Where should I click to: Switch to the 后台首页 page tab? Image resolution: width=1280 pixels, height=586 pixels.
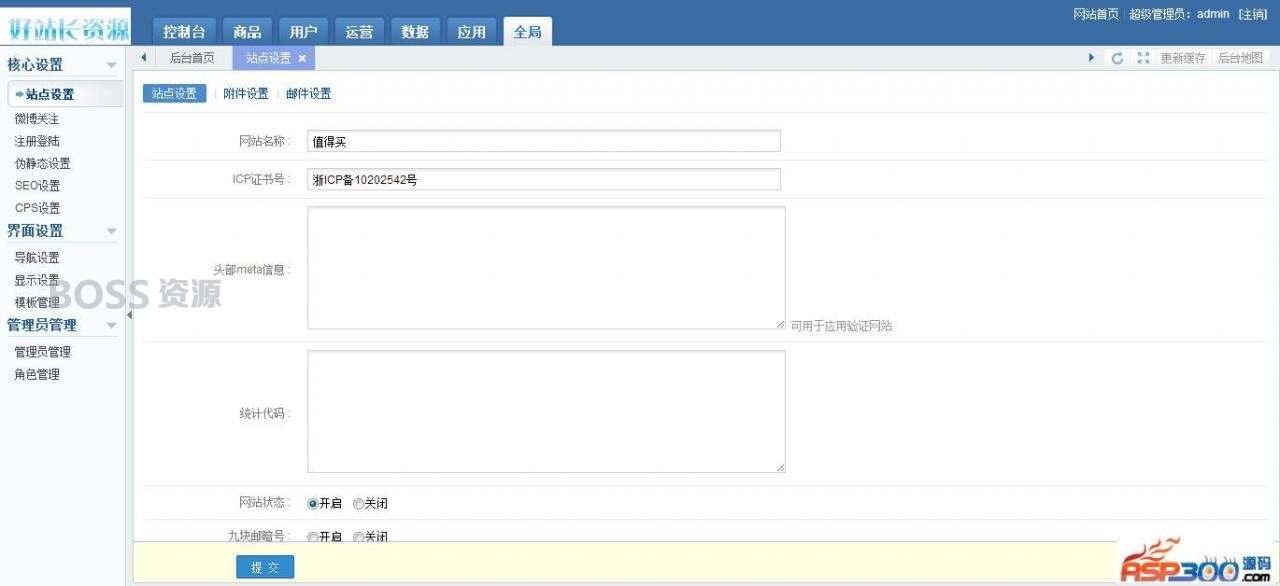(192, 59)
